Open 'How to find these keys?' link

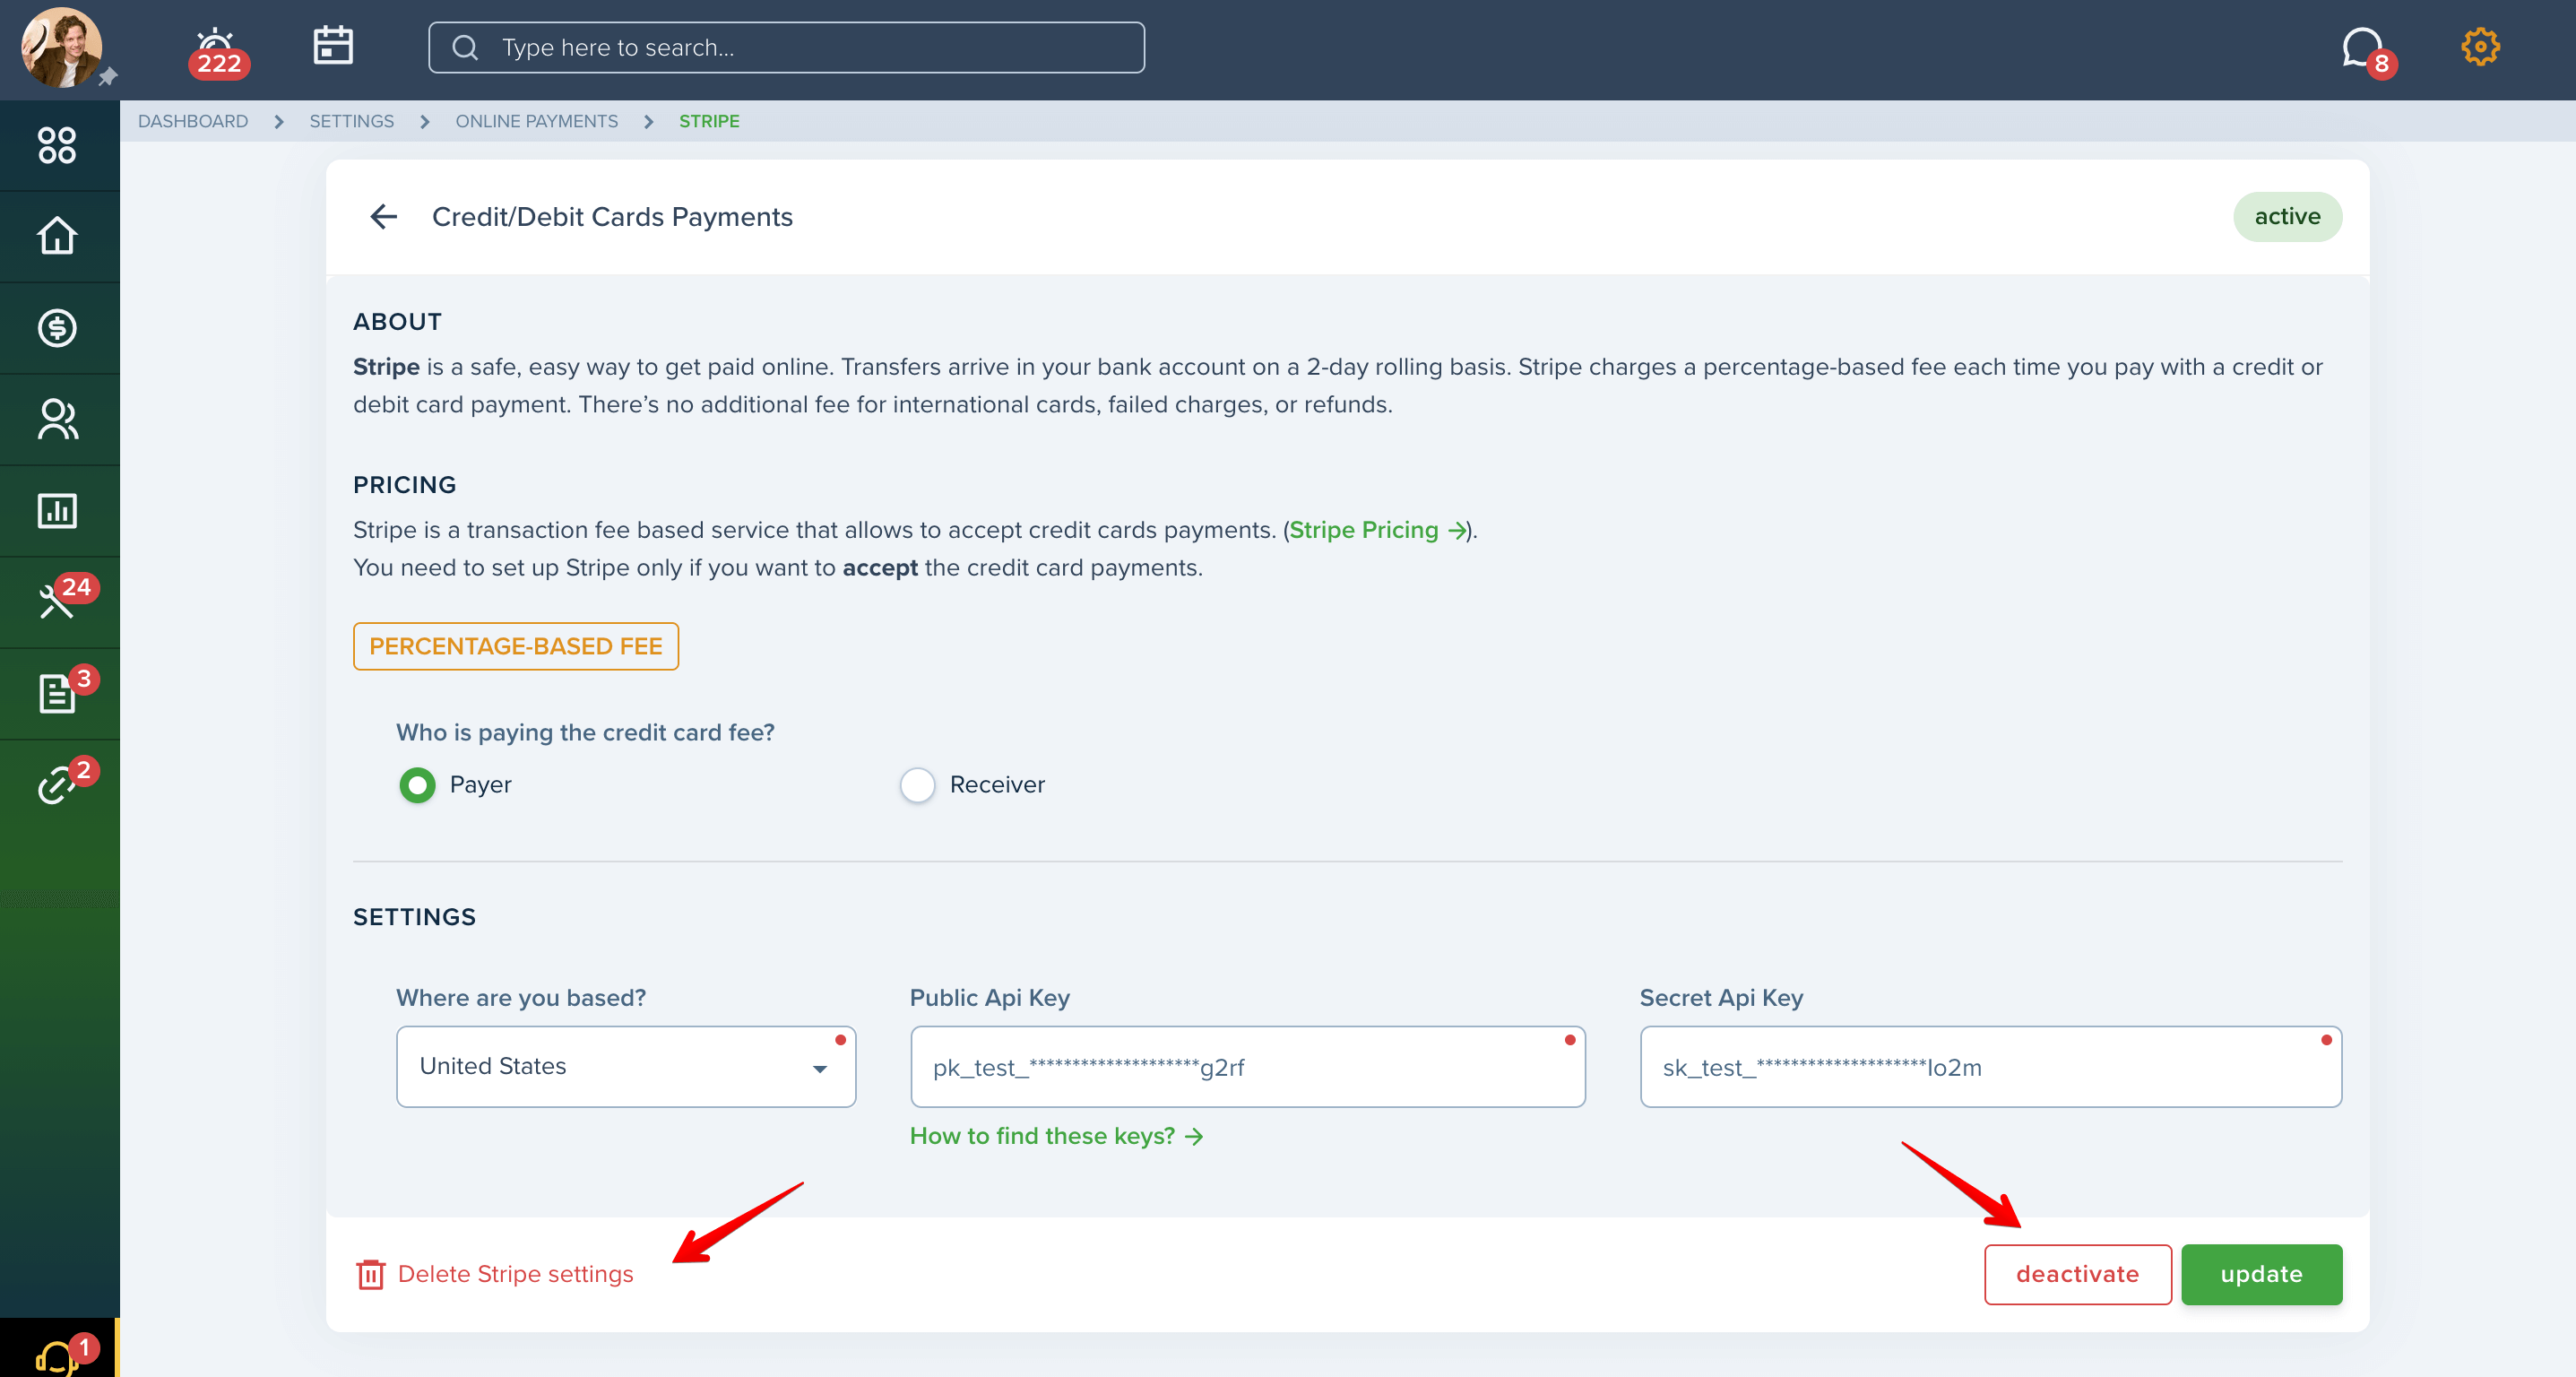(1056, 1136)
